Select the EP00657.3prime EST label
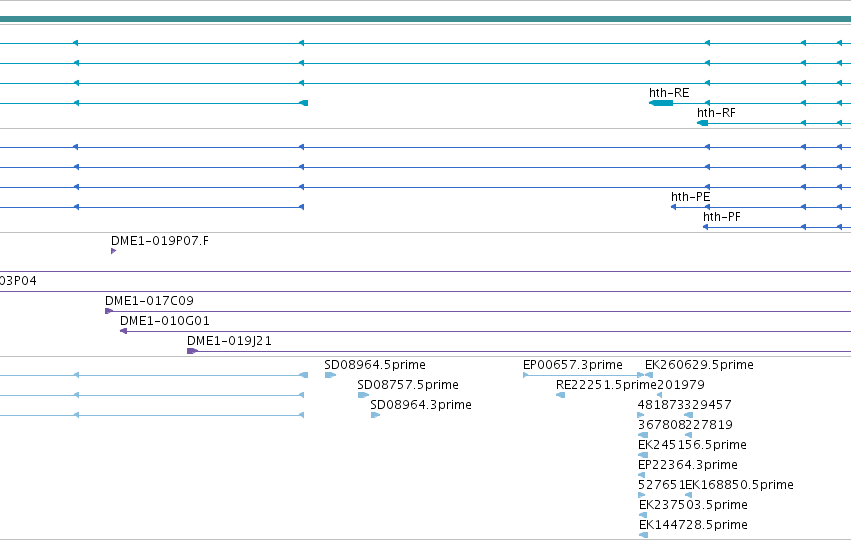The height and width of the screenshot is (540, 851). coord(573,365)
